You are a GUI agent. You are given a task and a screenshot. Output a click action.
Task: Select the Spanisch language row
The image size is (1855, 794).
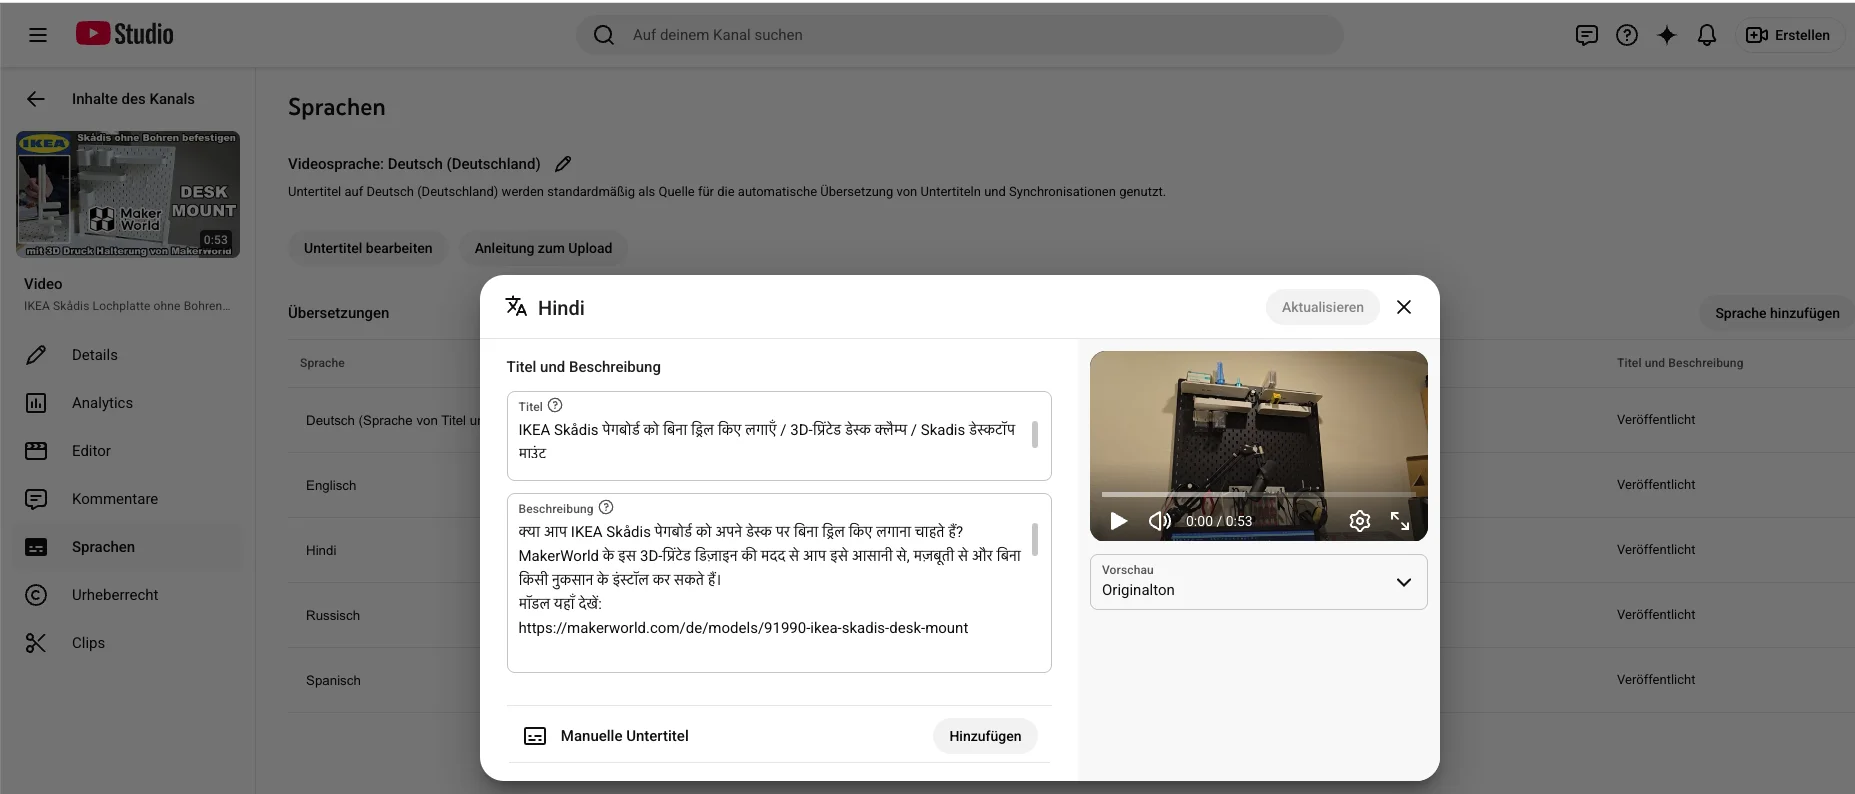click(x=333, y=680)
